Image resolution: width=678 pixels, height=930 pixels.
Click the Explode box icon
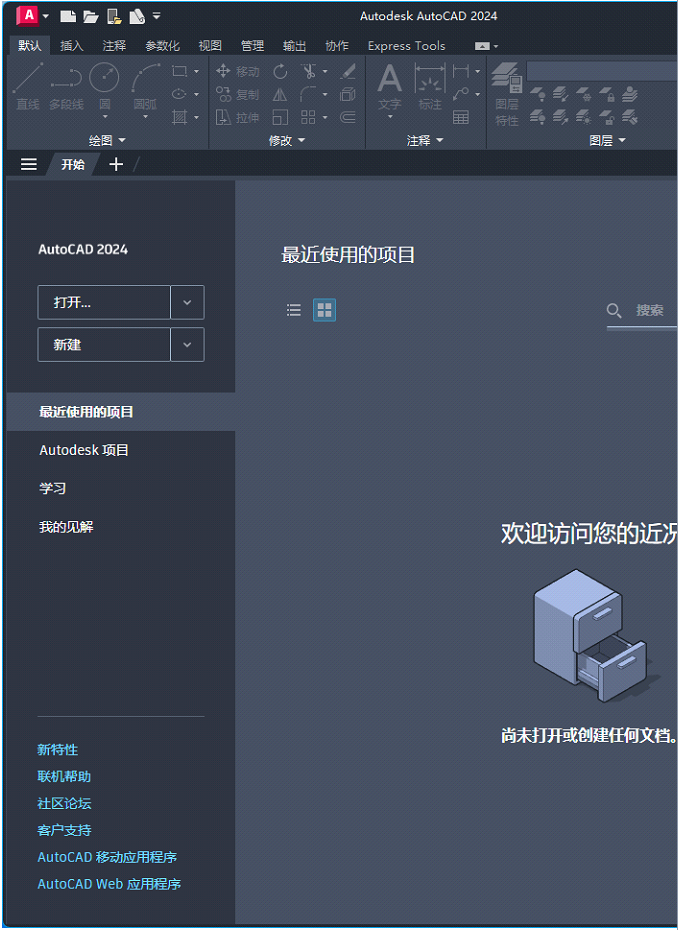(348, 94)
